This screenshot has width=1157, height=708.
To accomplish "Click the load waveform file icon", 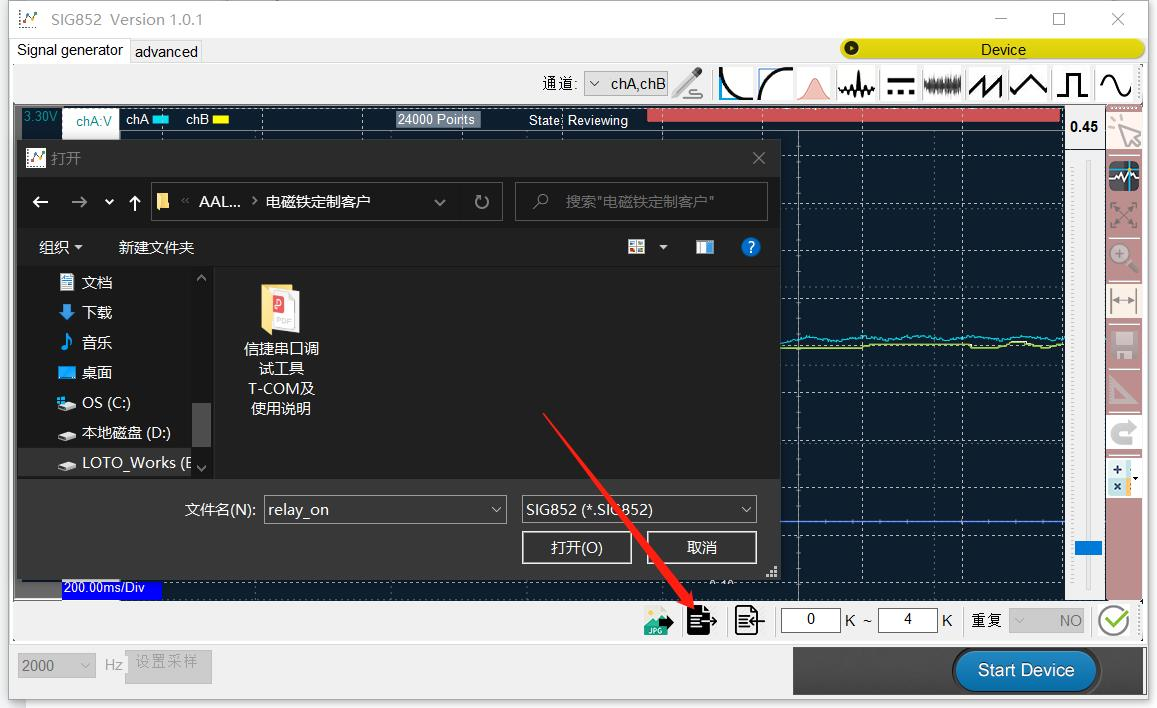I will 702,620.
